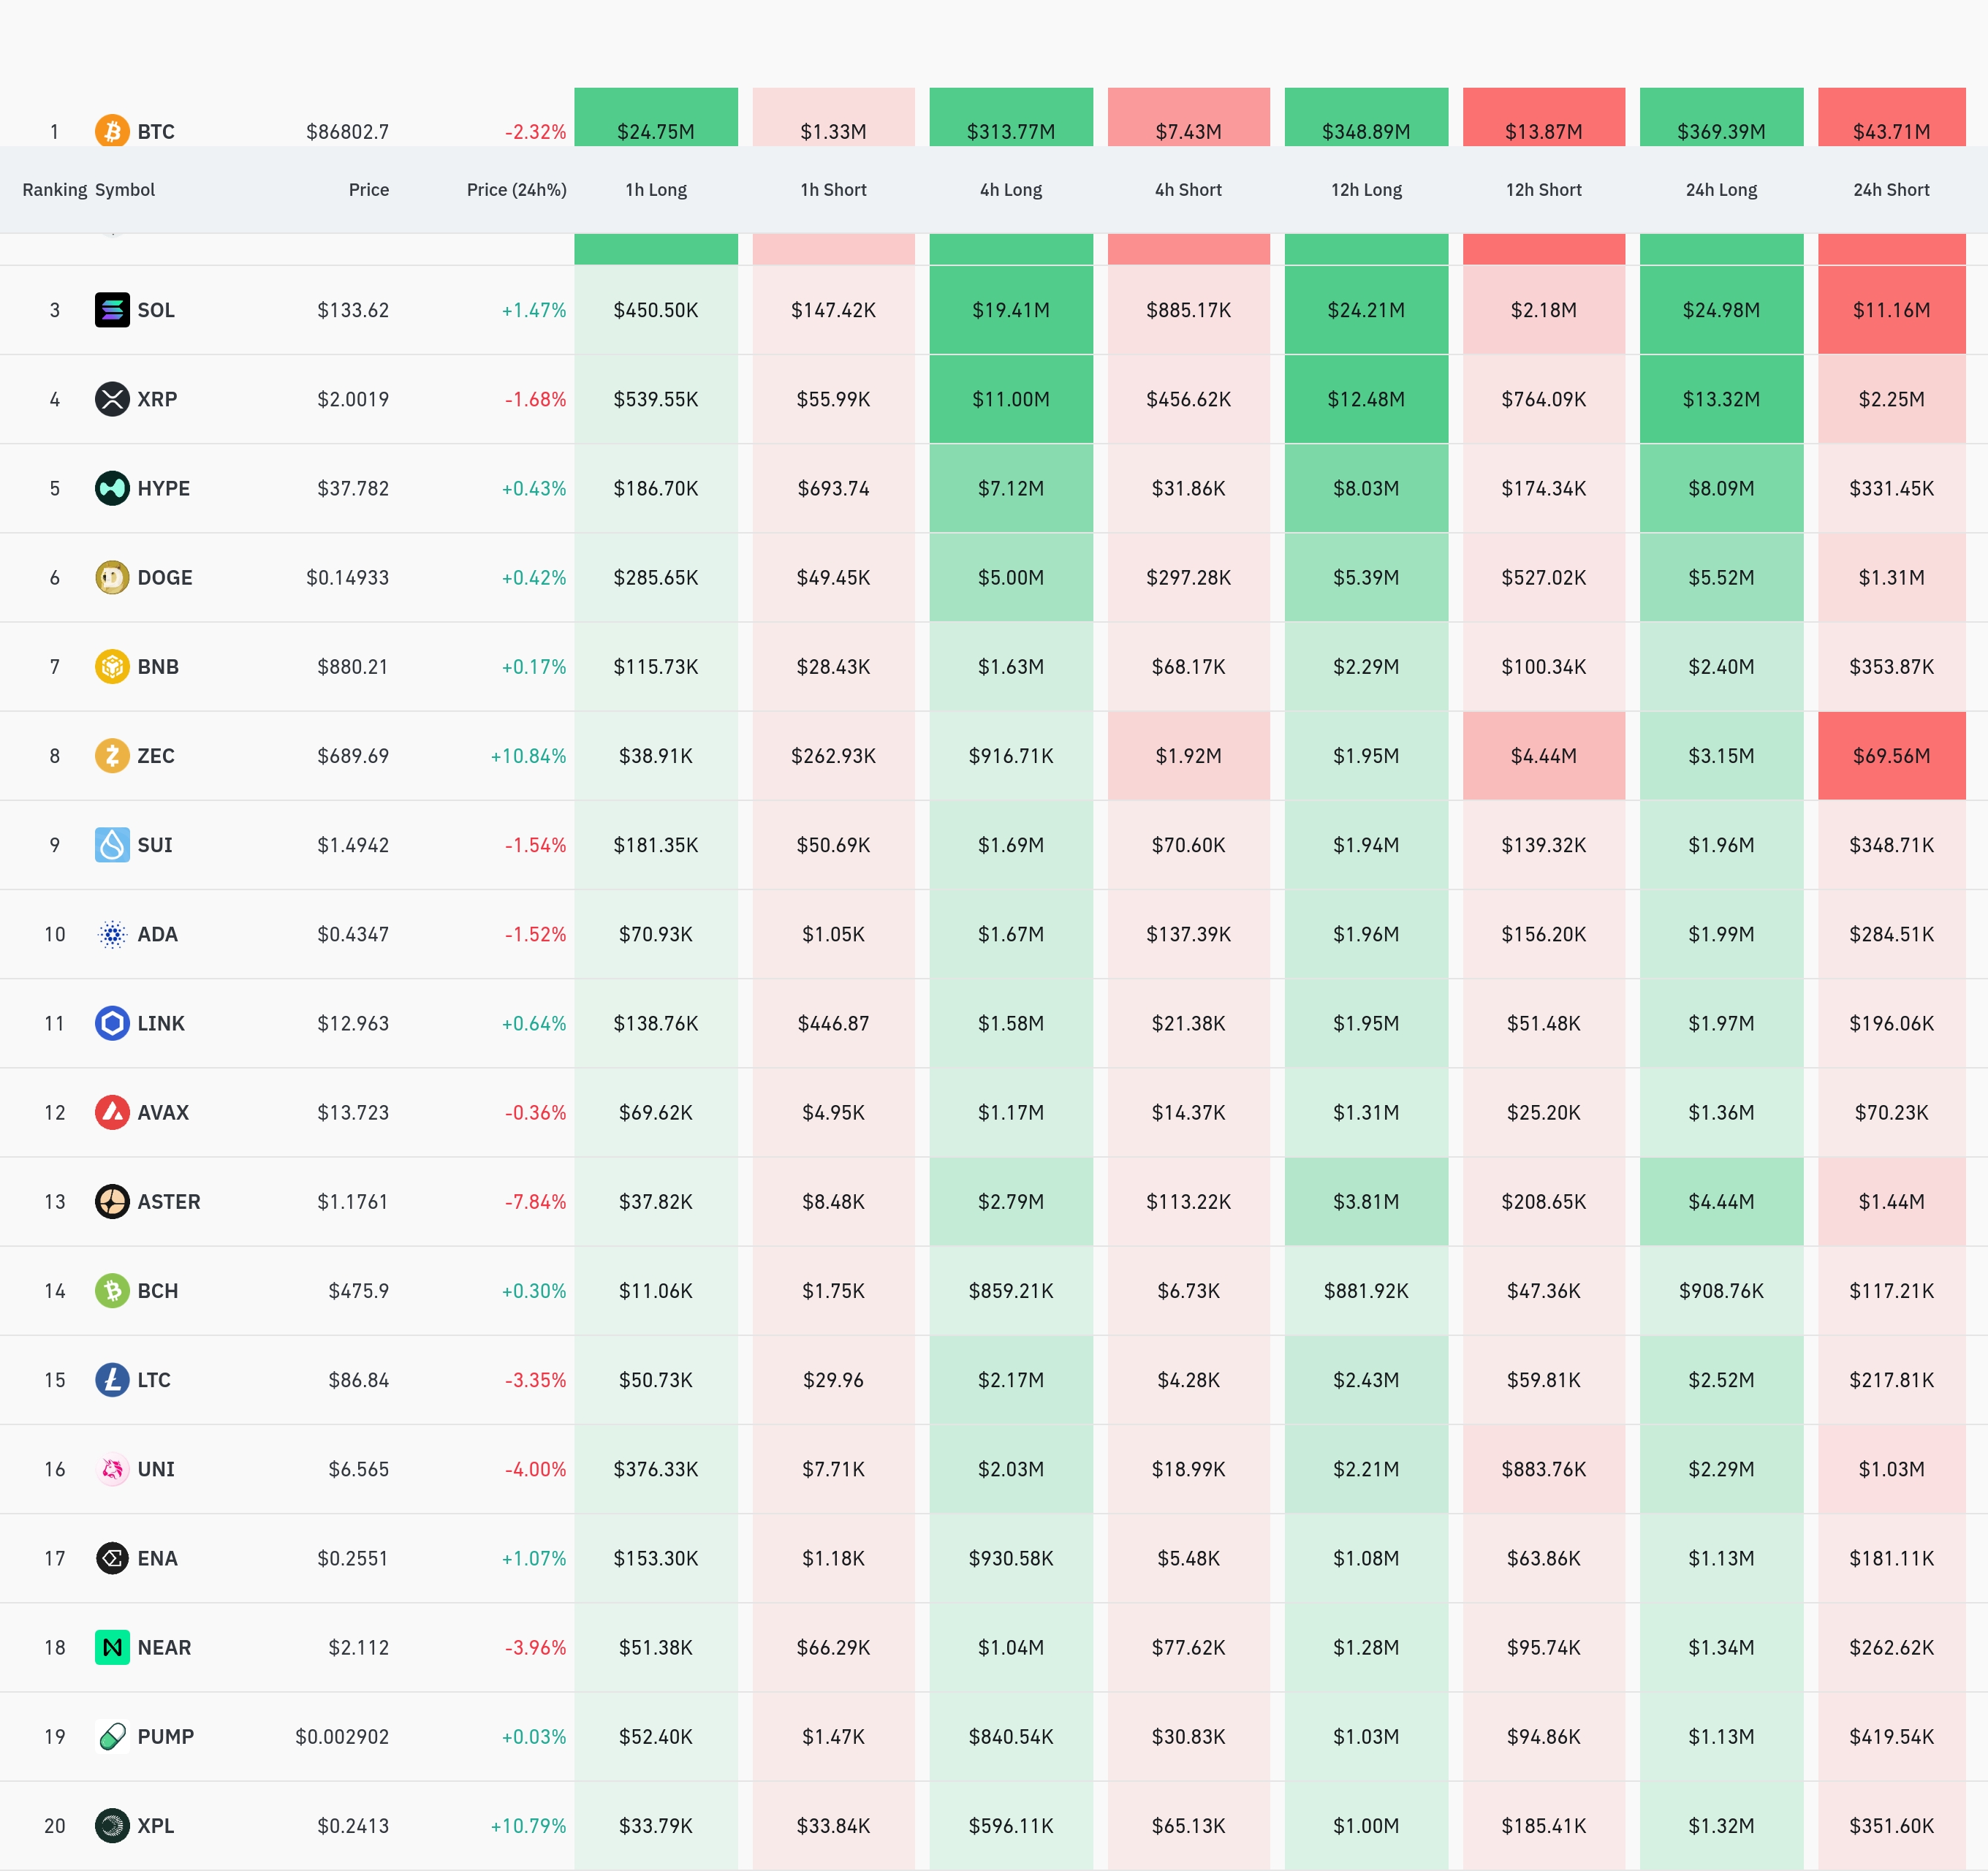Screen dimensions: 1988x1871
Task: Sort table by 1h Long column header
Action: (656, 190)
